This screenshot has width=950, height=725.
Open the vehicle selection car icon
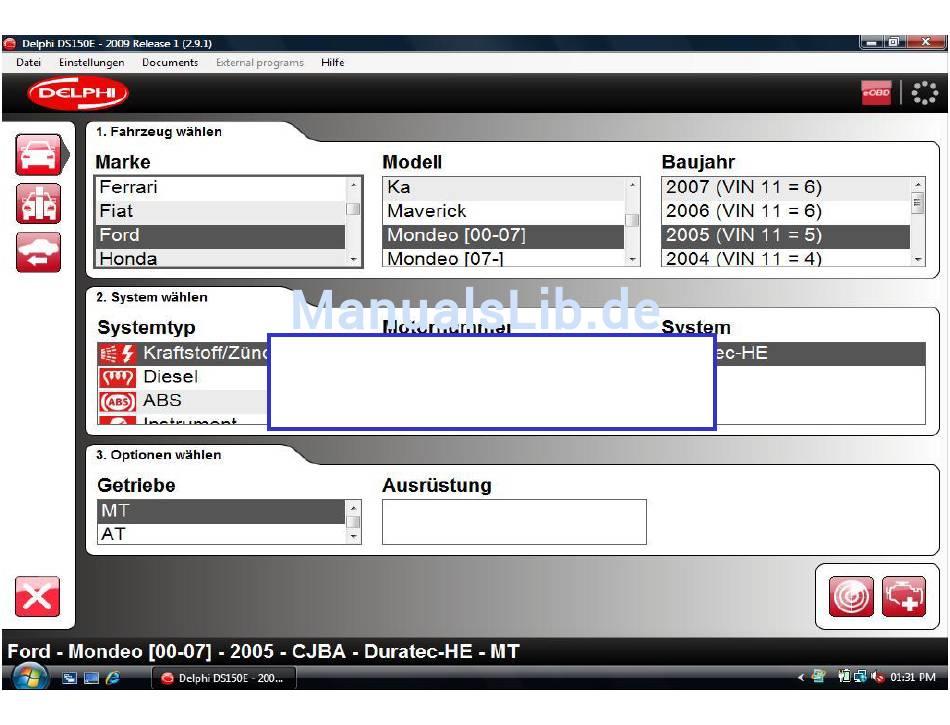point(38,155)
